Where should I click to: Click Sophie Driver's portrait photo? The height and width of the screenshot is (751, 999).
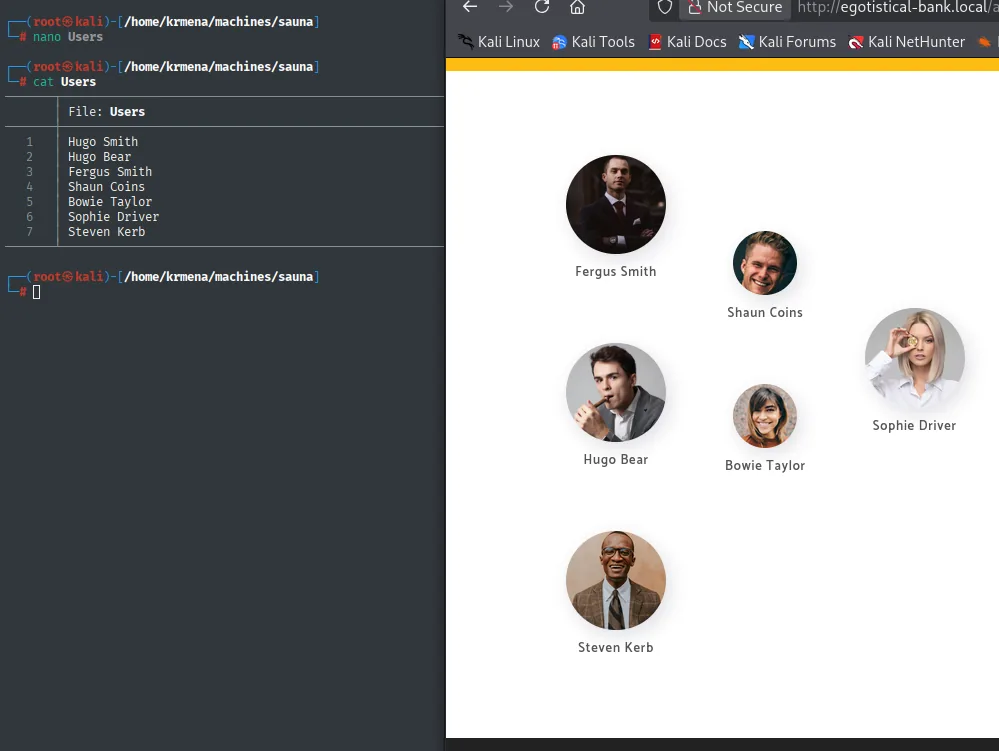click(914, 358)
